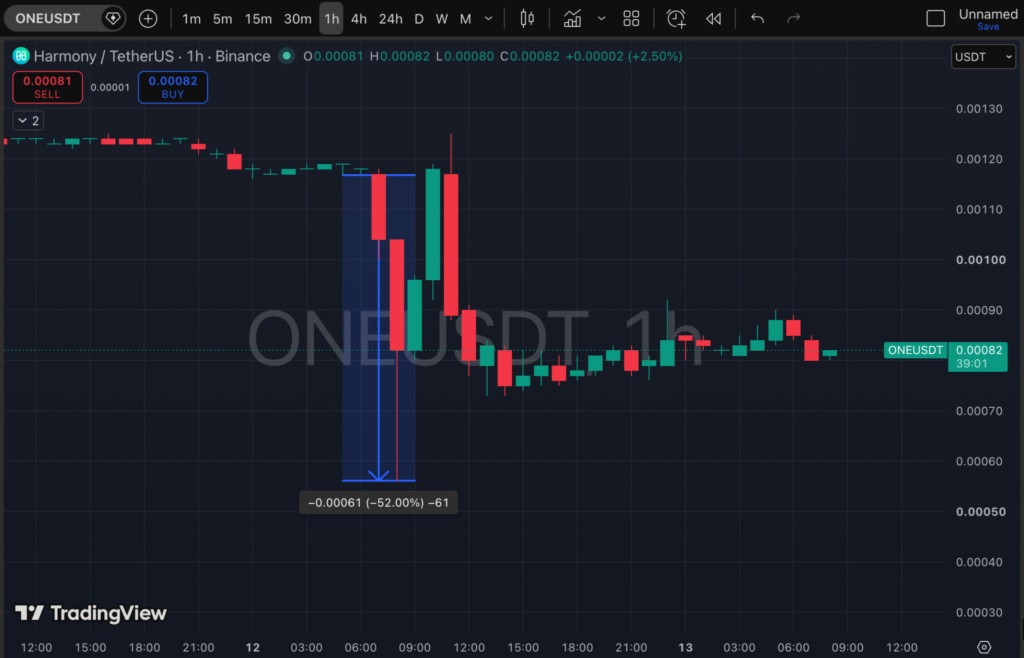Click the ONEUSDT price scale label
The width and height of the screenshot is (1024, 658).
coord(915,350)
